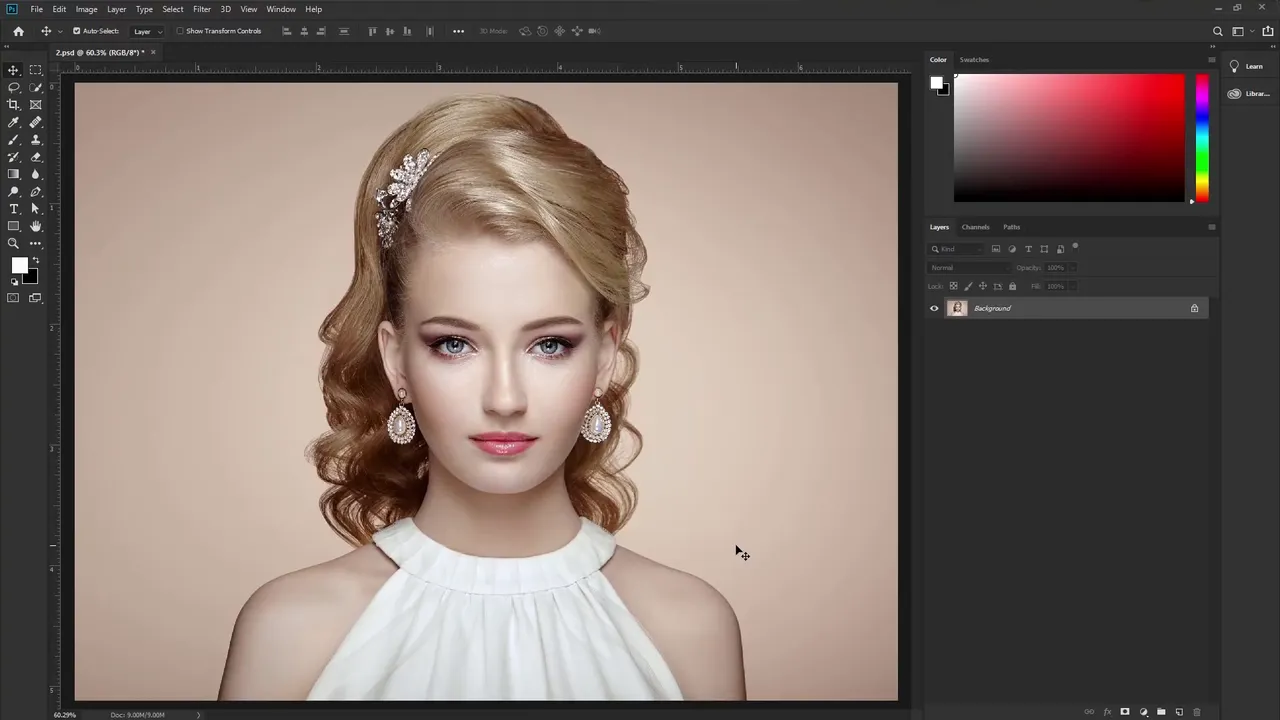
Task: Open the File menu
Action: pyautogui.click(x=36, y=9)
